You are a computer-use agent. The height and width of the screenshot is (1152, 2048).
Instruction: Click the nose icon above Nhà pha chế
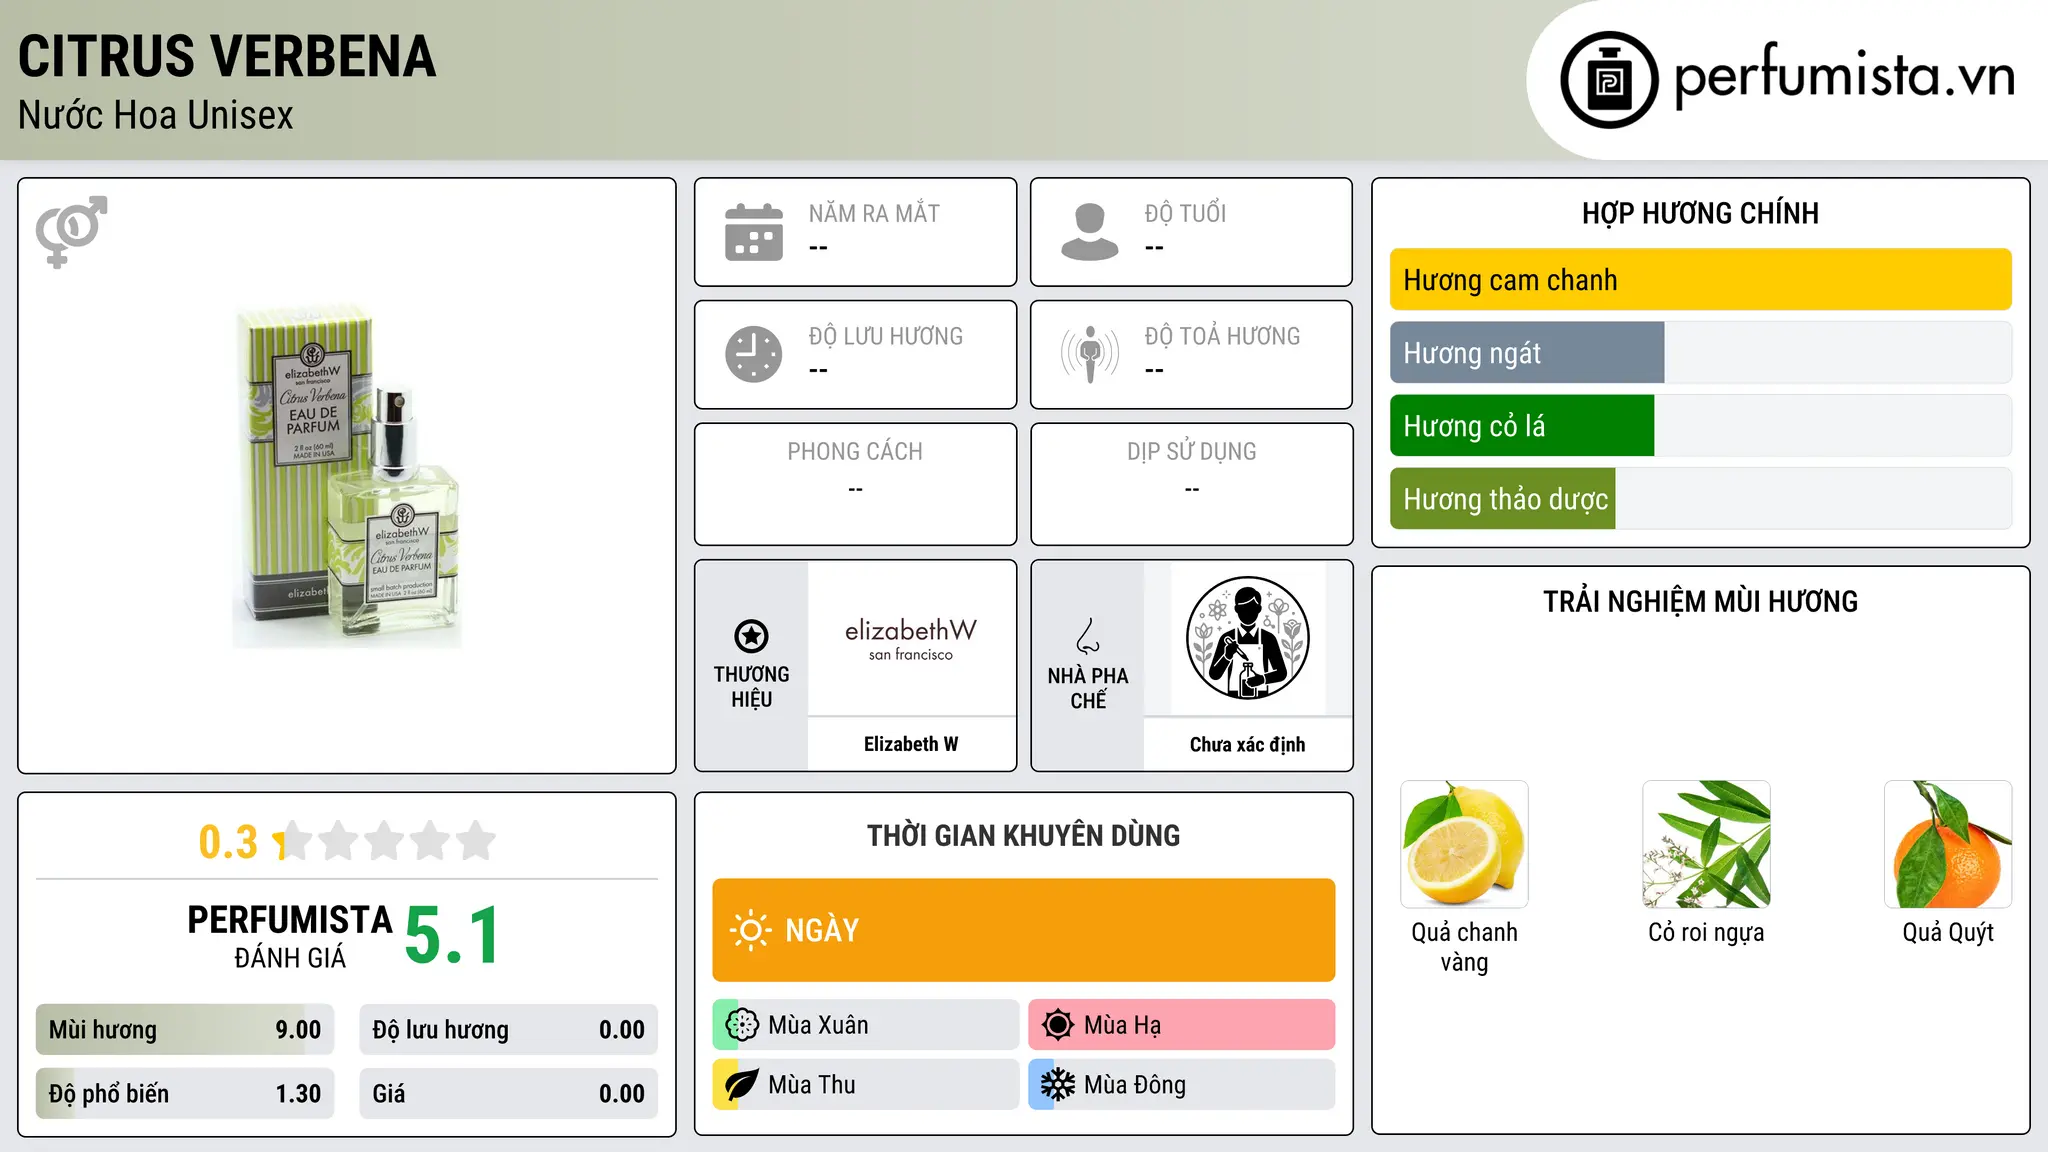point(1088,636)
